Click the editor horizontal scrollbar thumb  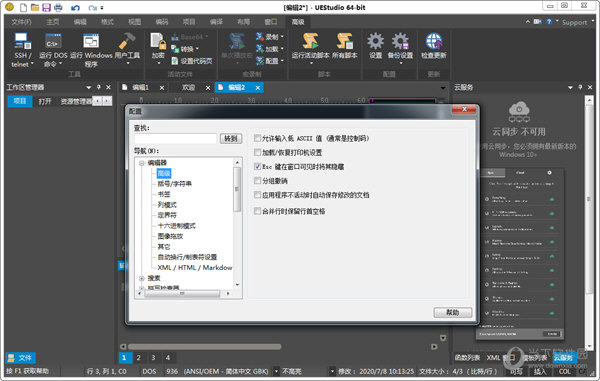click(205, 347)
